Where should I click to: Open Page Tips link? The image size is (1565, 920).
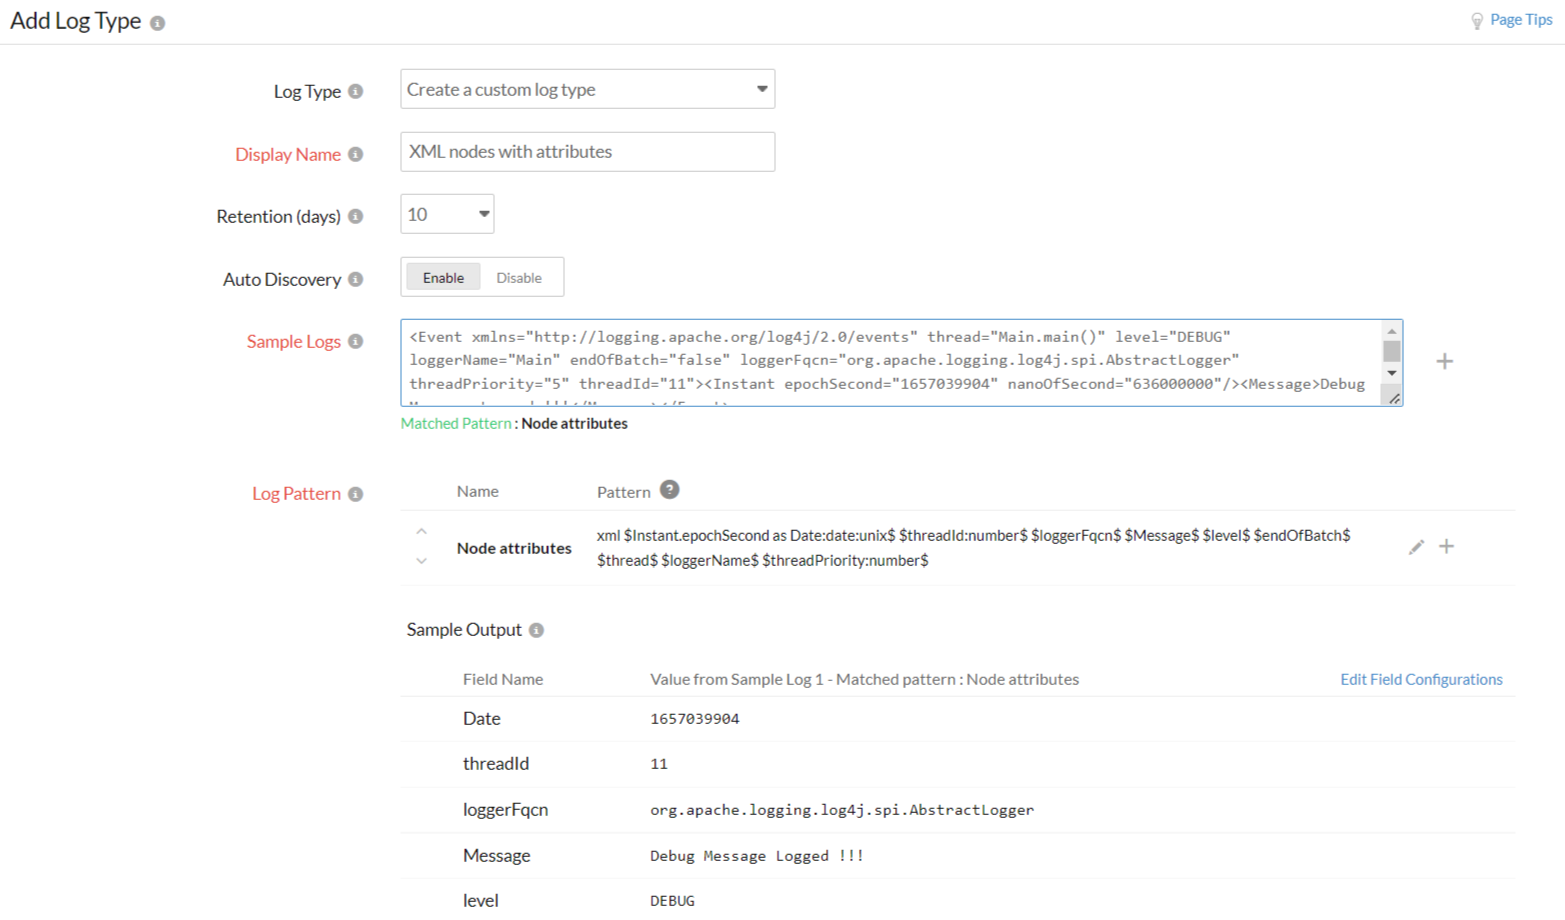(x=1519, y=20)
